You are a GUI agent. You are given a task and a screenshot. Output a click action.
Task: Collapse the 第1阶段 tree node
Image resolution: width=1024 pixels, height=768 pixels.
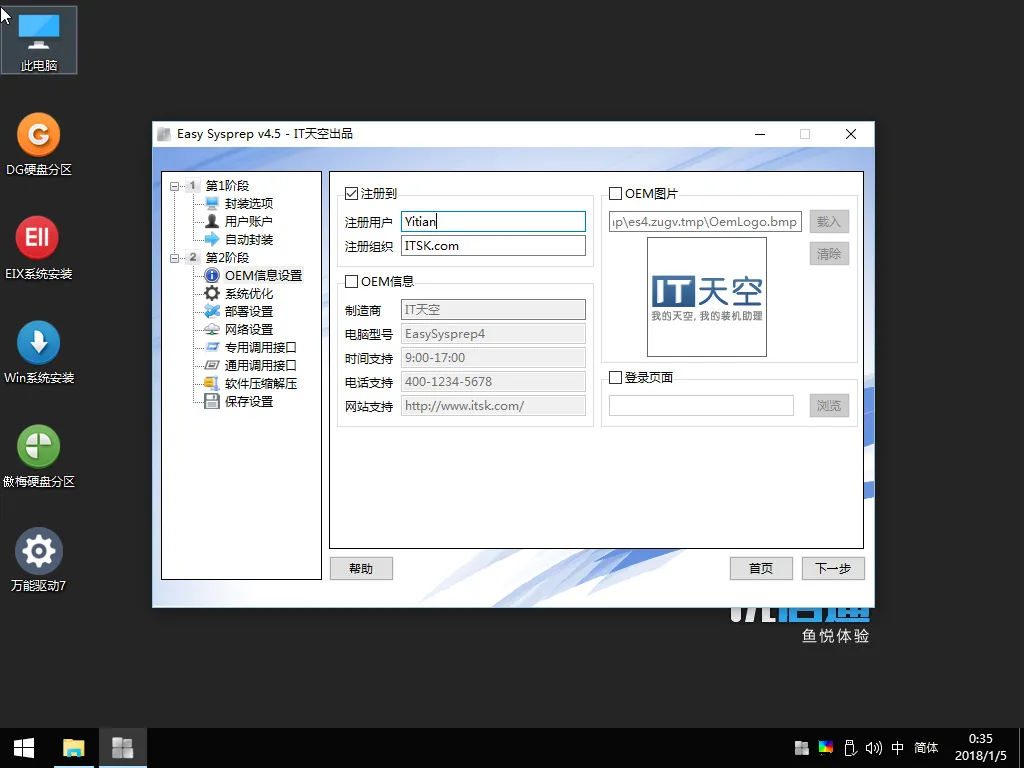[x=174, y=186]
